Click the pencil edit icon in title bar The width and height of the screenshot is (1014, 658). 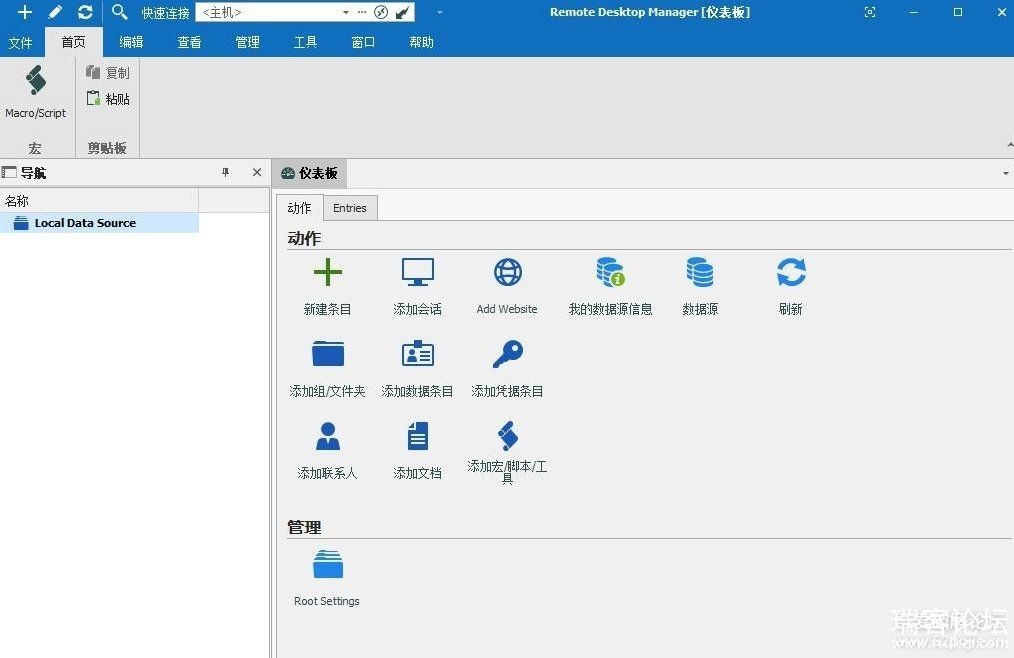coord(55,12)
